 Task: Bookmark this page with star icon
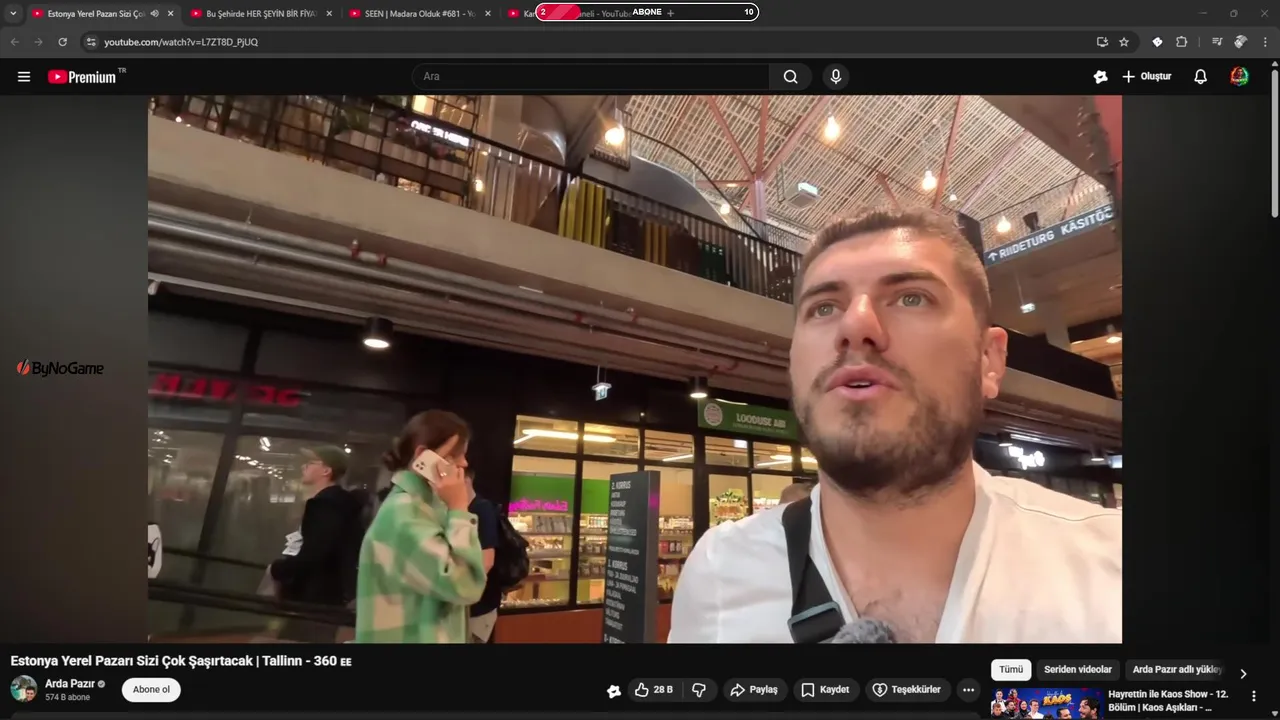pos(1124,42)
